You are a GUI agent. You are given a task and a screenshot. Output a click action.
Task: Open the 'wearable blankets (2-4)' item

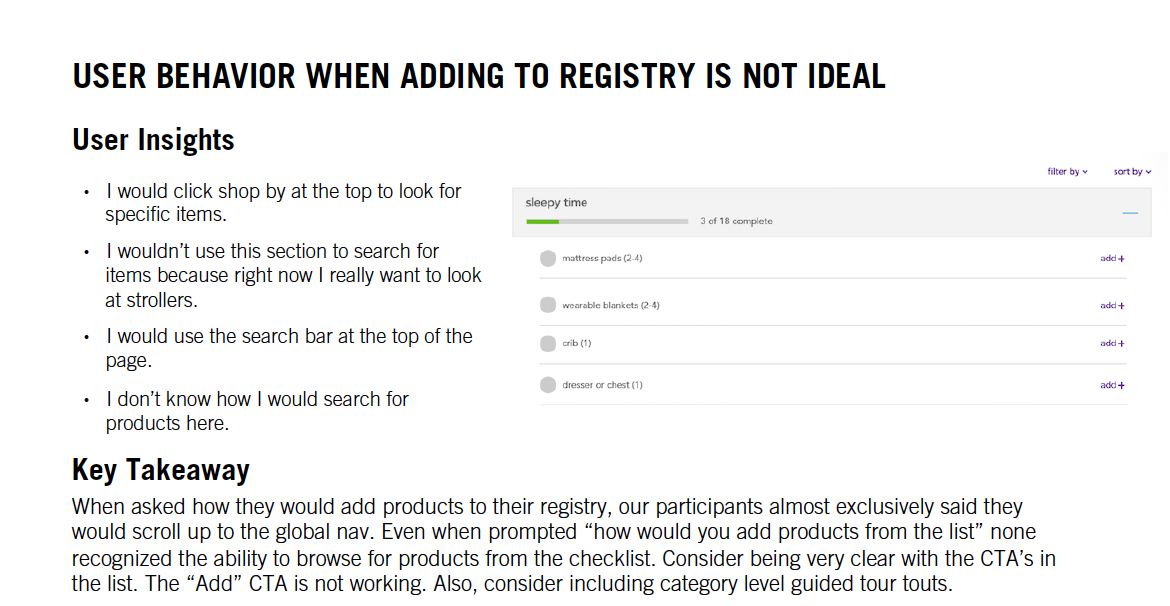611,305
